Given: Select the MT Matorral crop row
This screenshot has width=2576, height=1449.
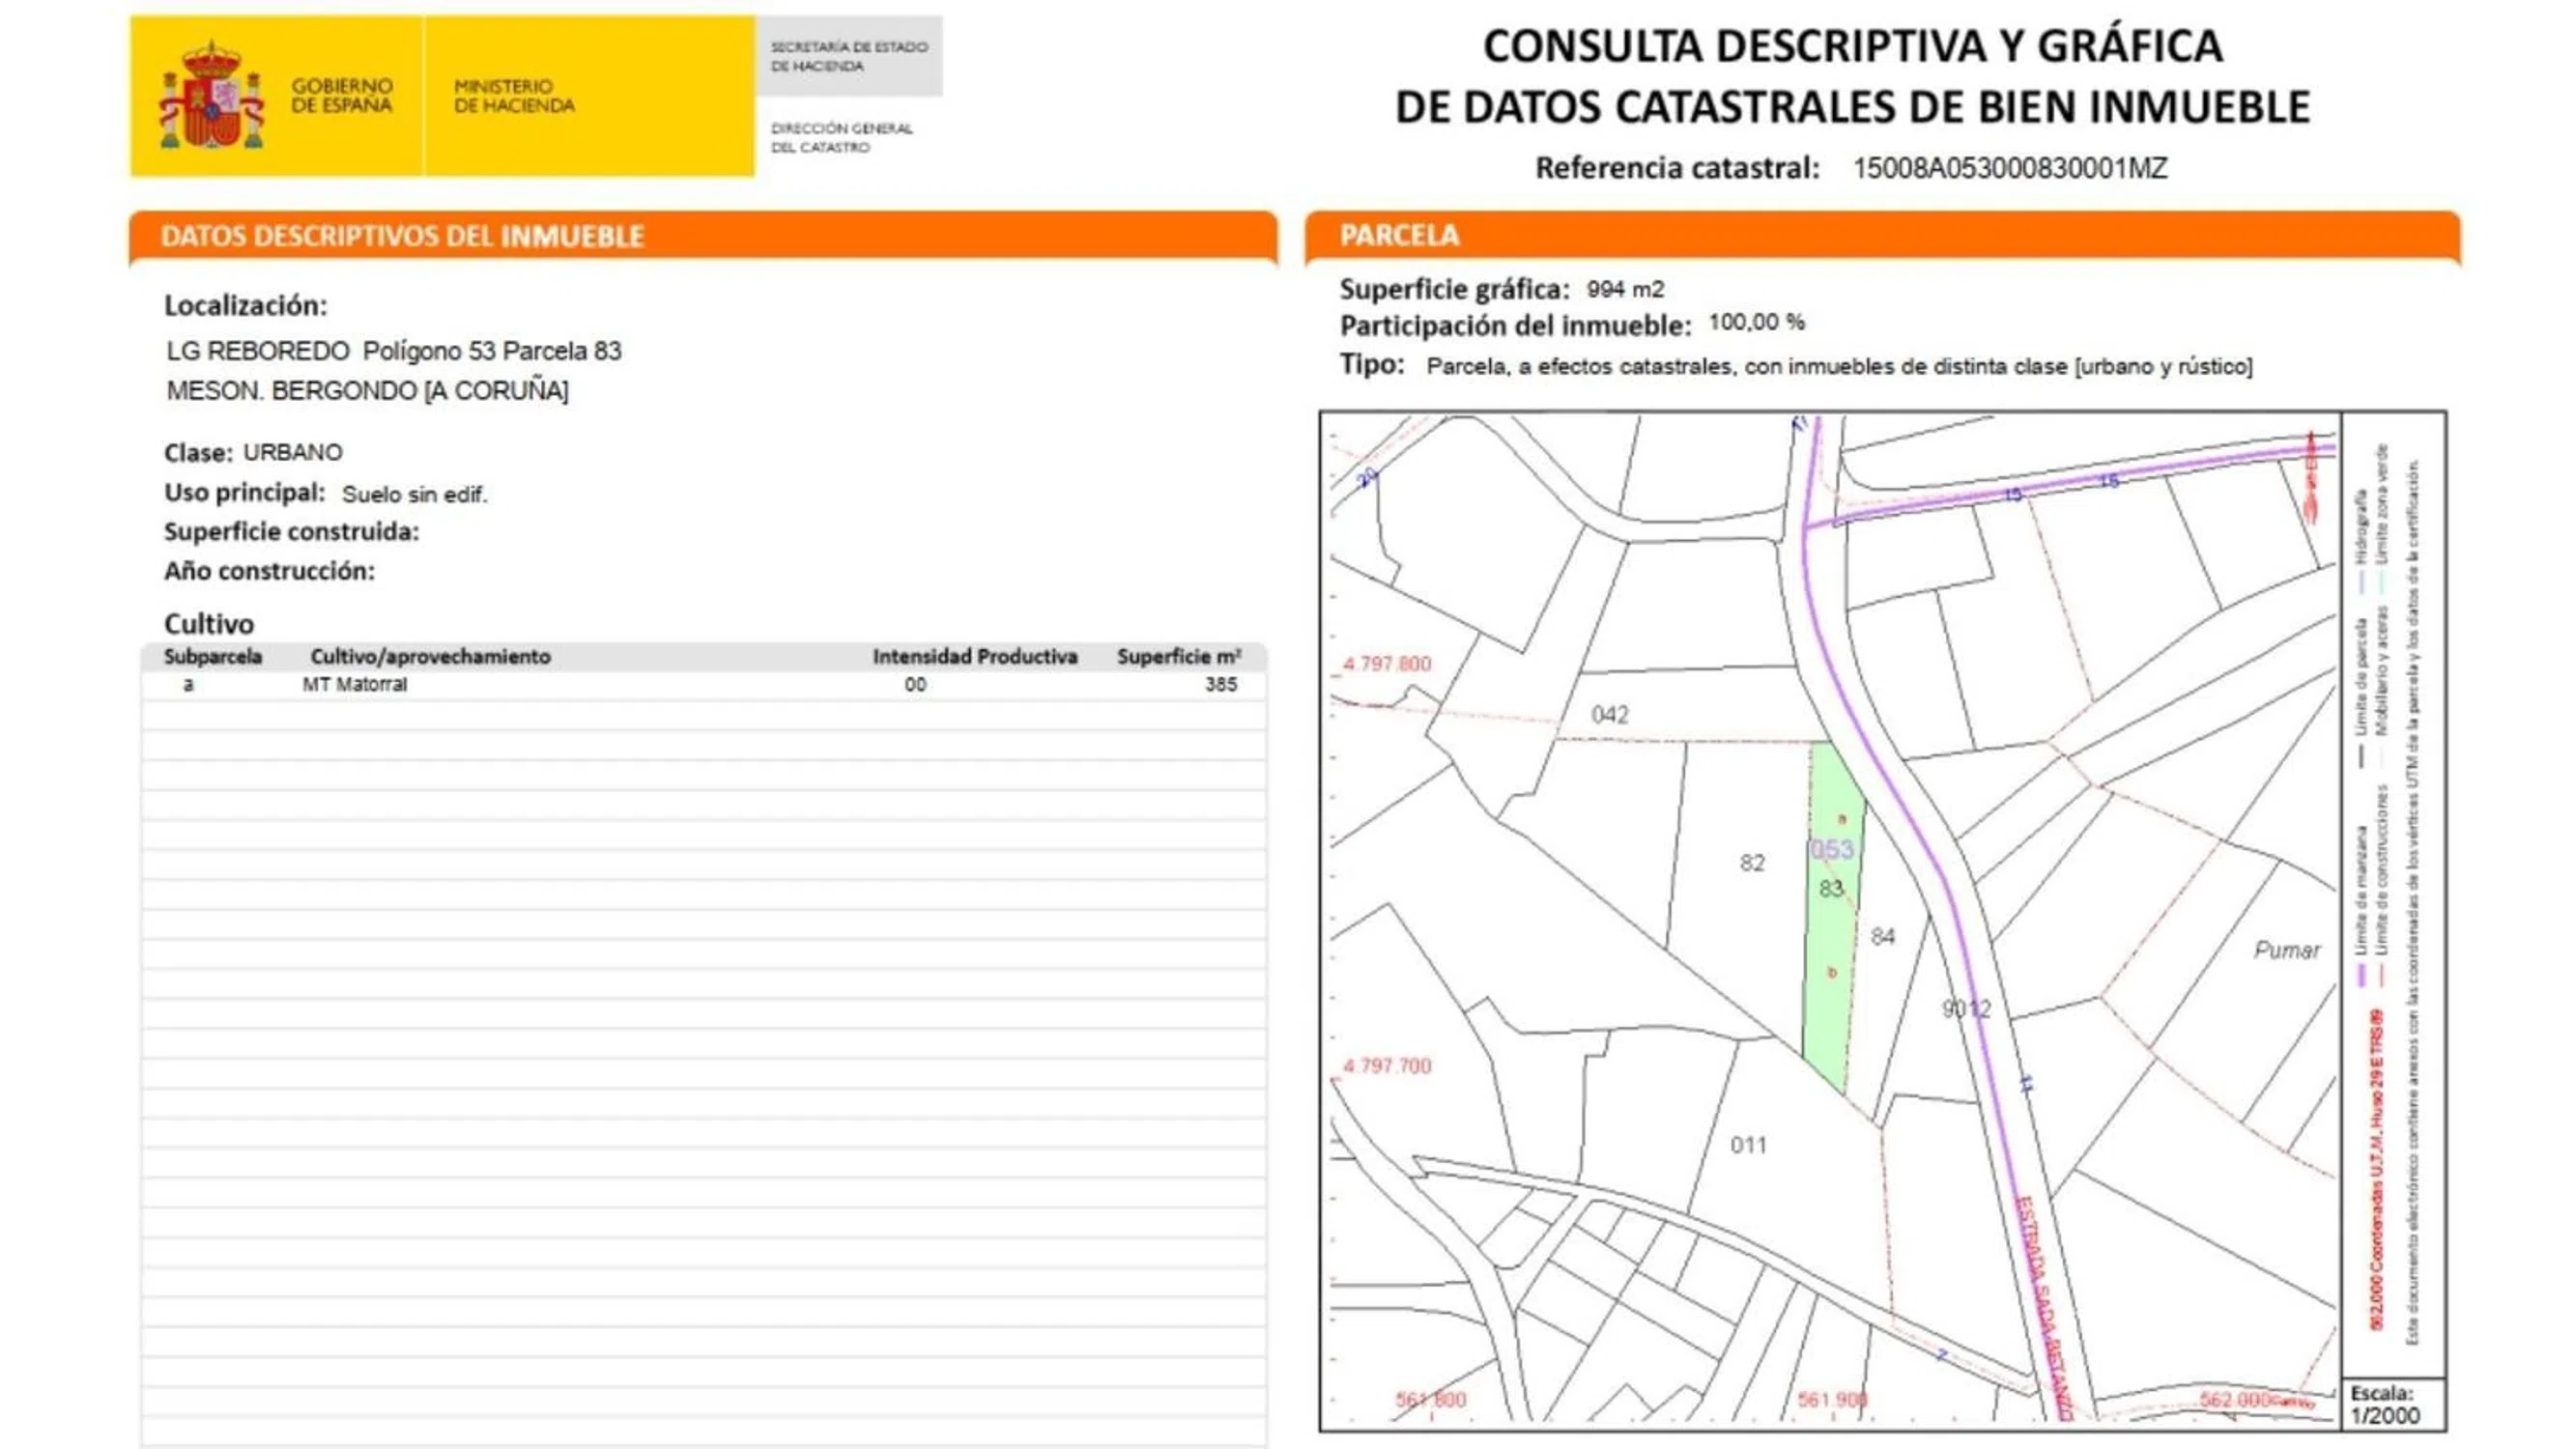Looking at the screenshot, I should [355, 685].
